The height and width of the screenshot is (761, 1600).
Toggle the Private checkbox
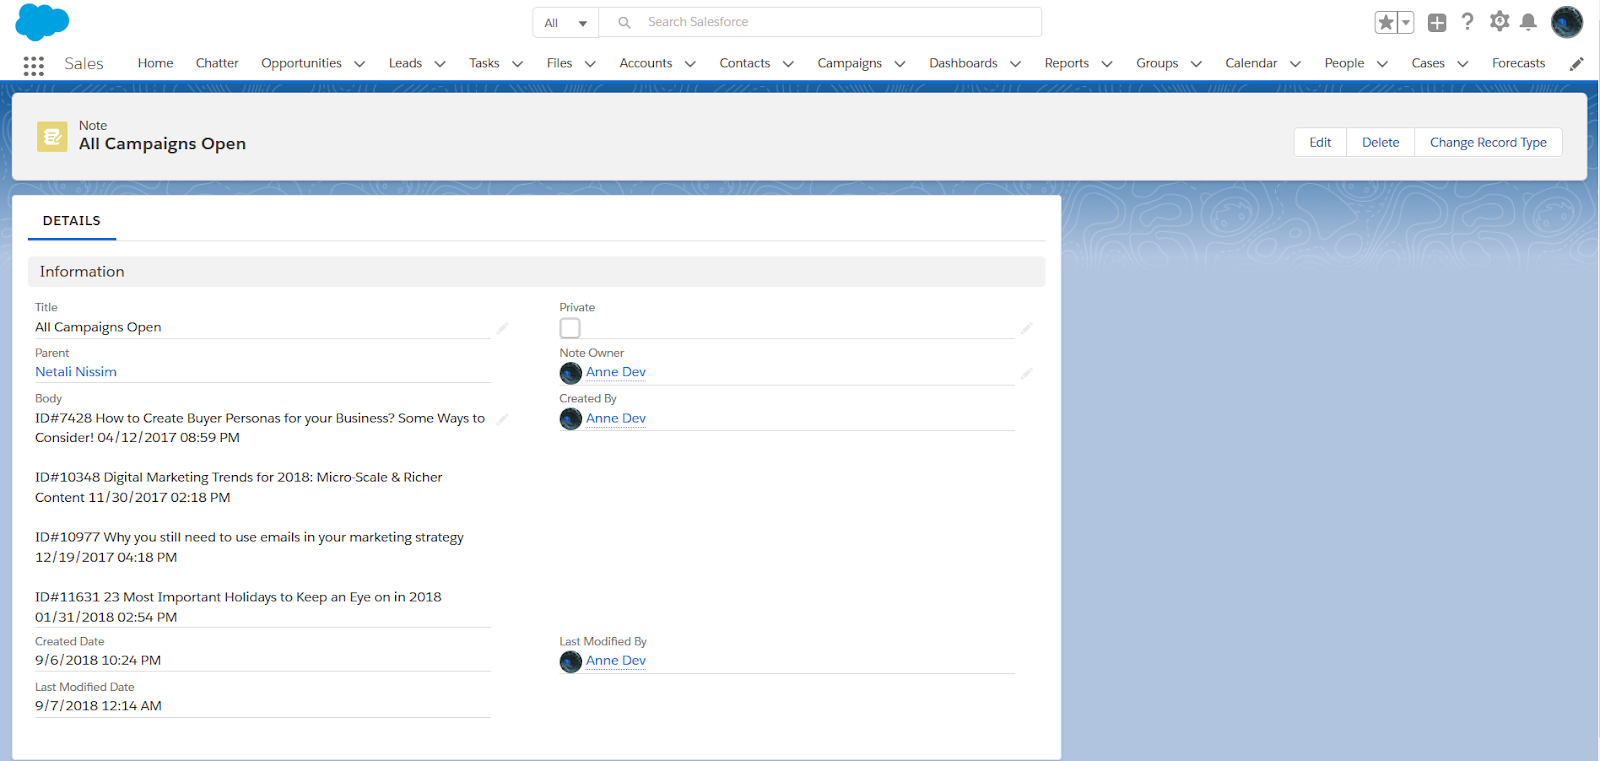[570, 328]
